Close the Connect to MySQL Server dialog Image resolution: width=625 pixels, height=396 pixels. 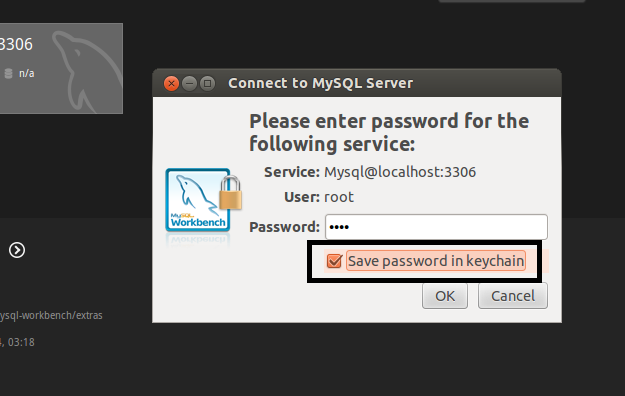click(171, 83)
